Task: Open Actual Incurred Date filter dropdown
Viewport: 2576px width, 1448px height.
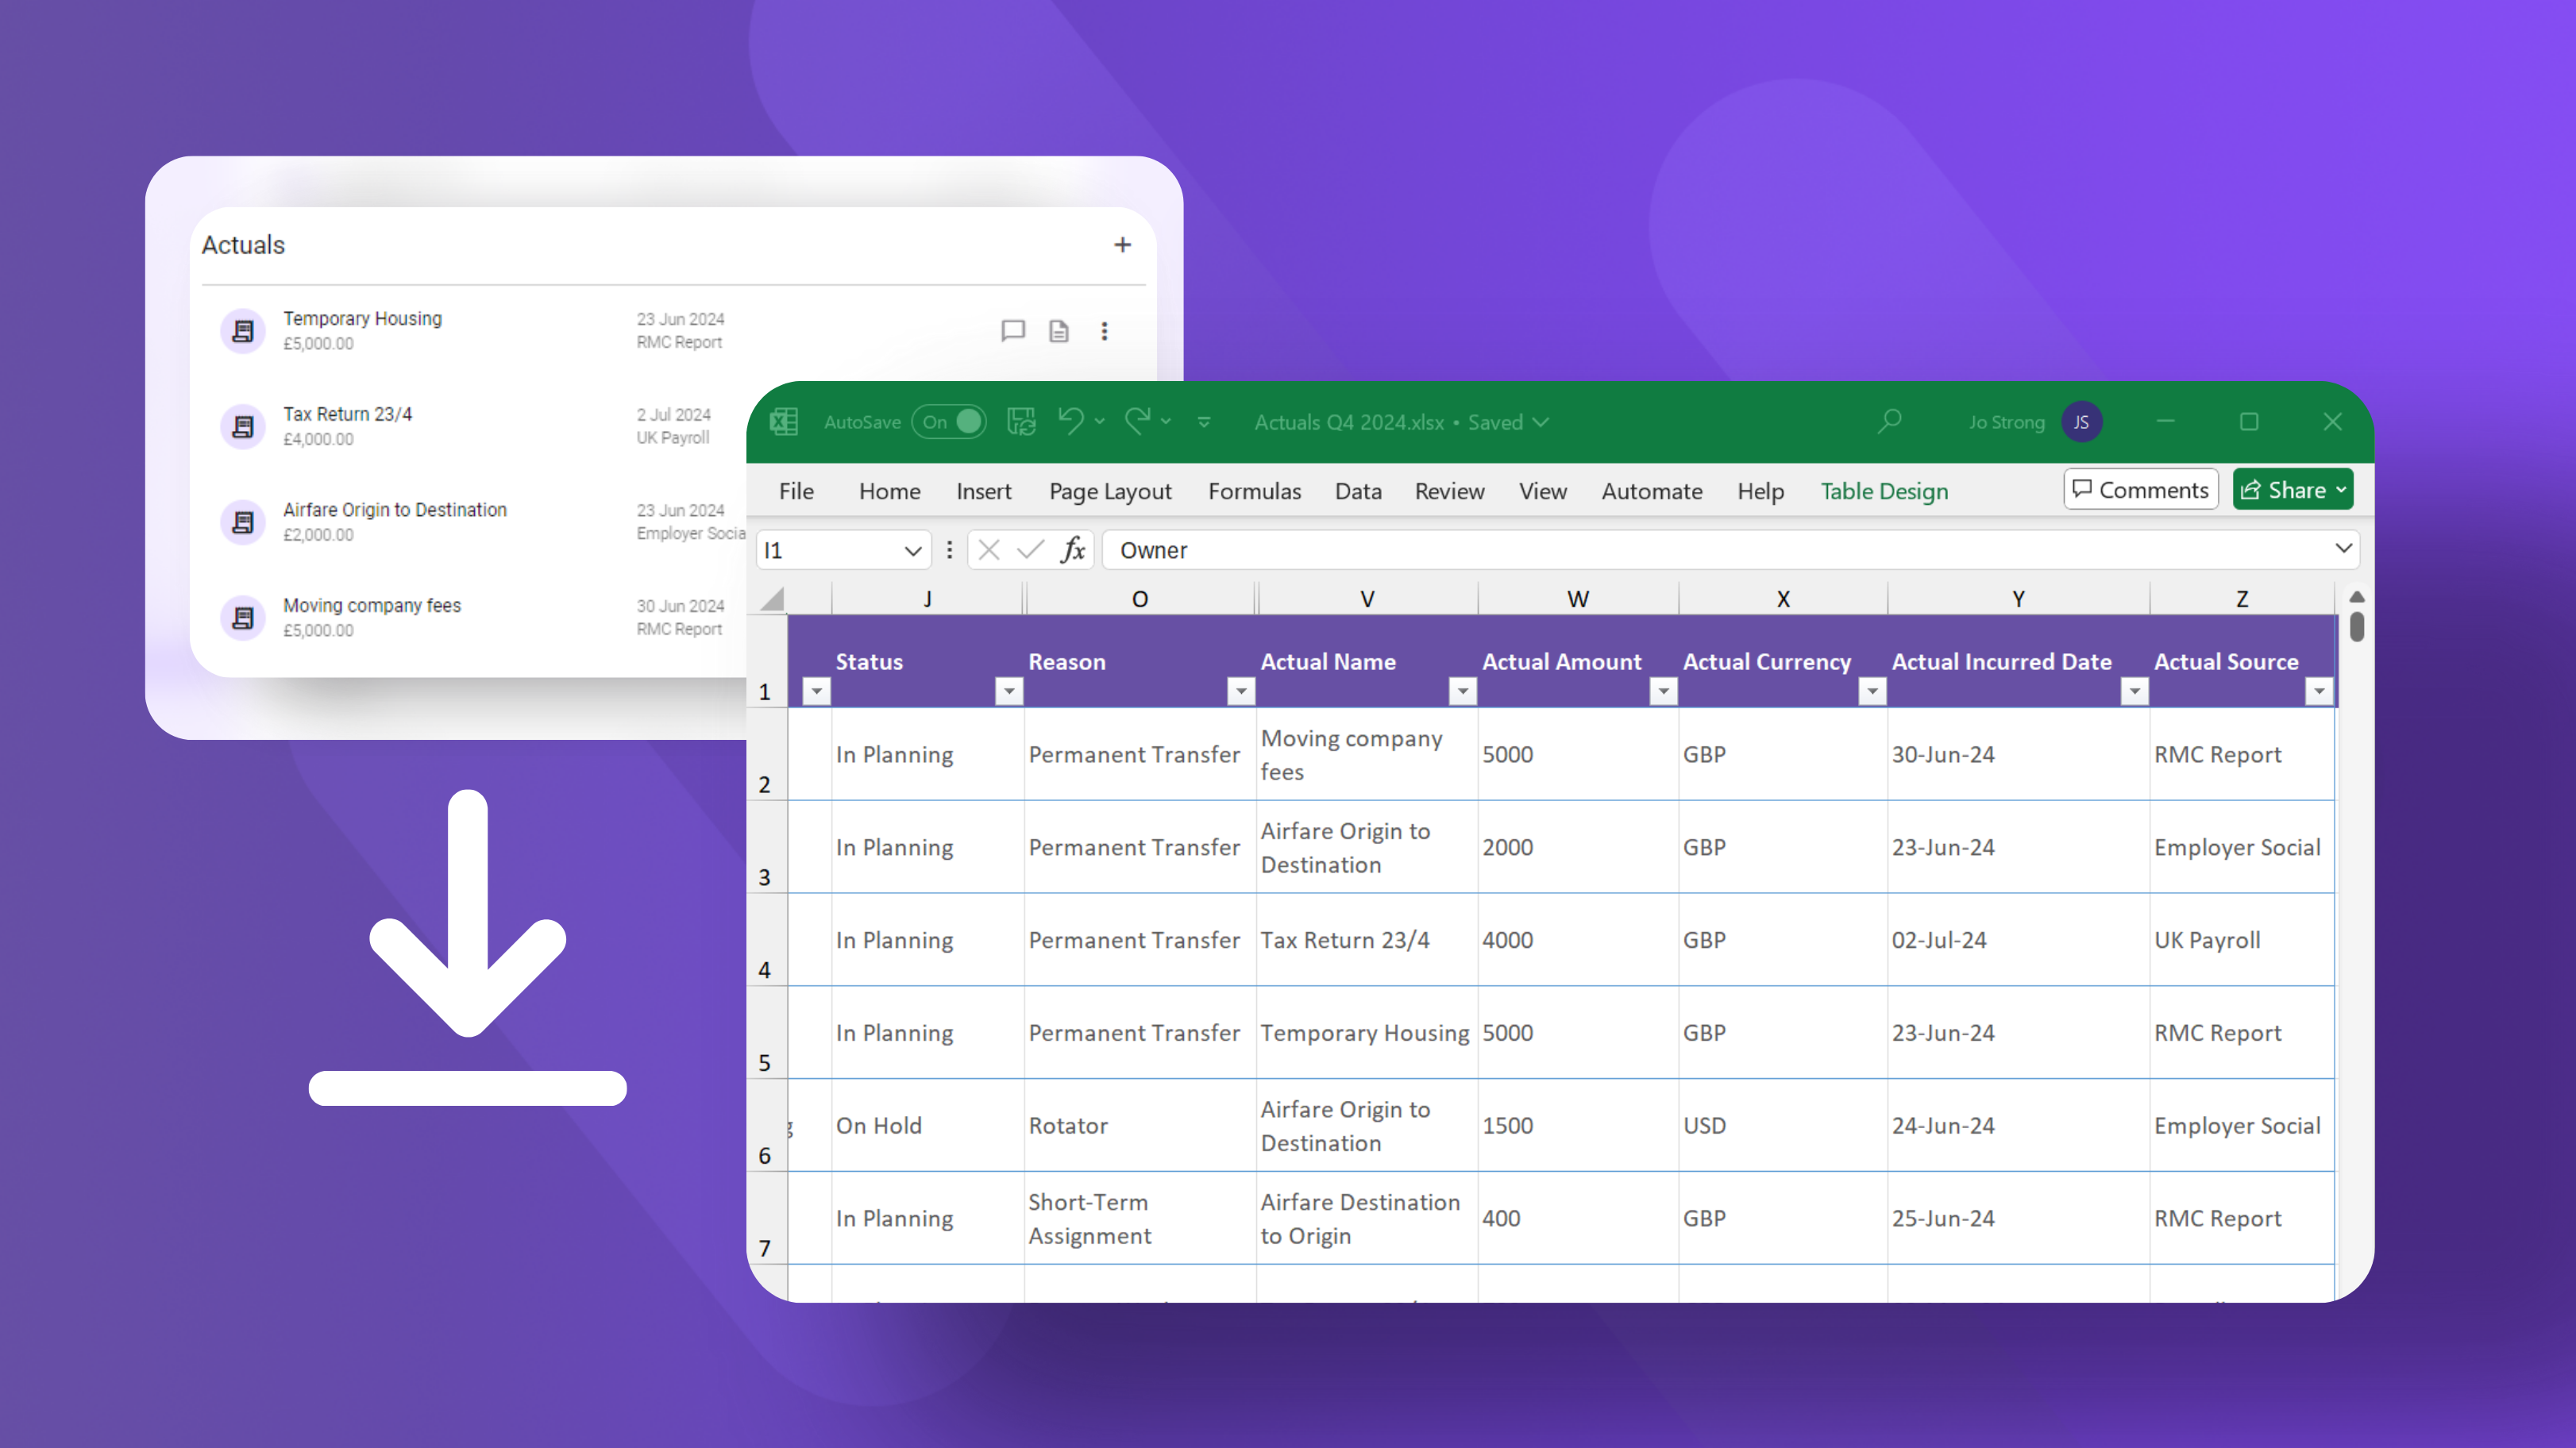Action: pyautogui.click(x=2135, y=691)
